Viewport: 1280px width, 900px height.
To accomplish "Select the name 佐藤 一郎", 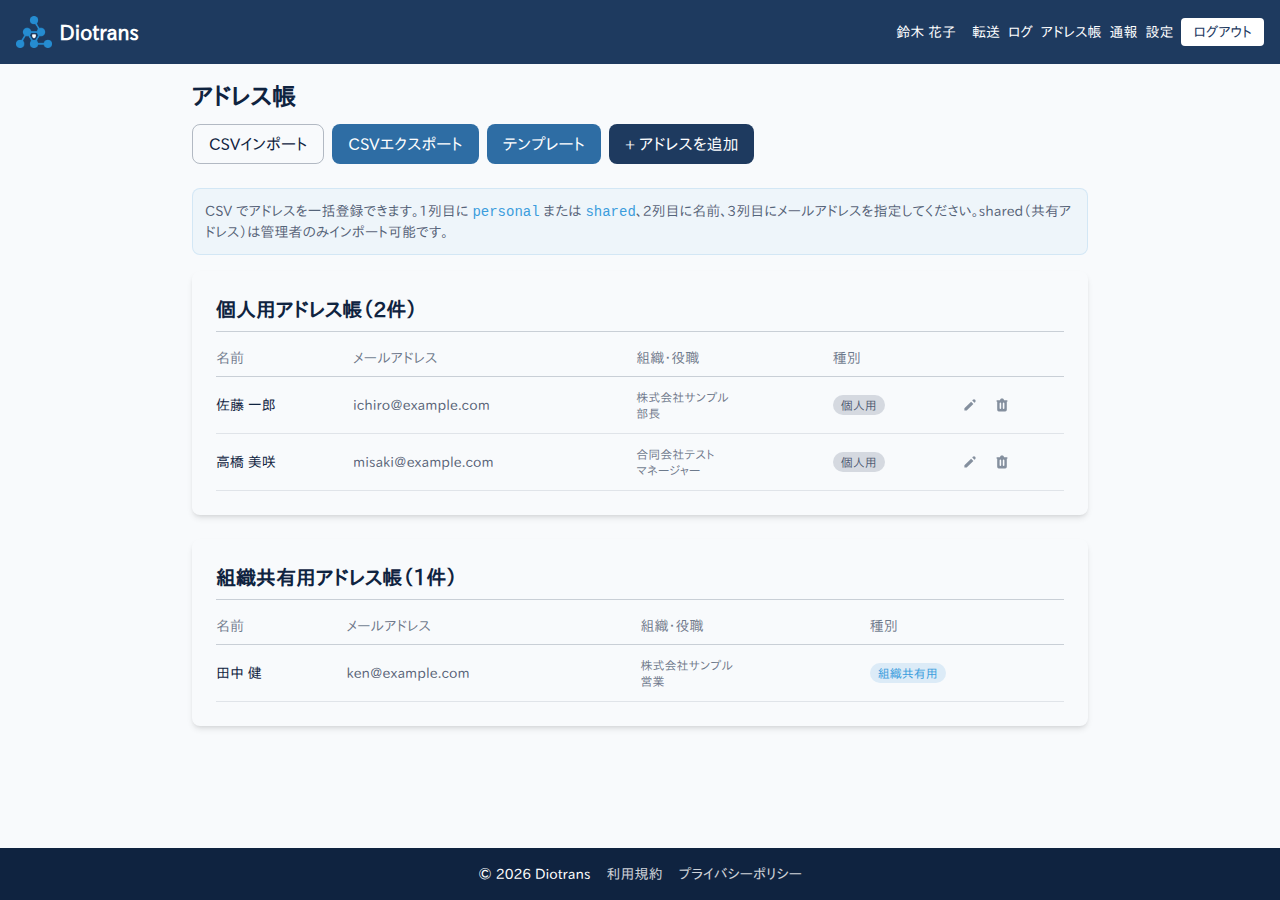I will click(246, 405).
